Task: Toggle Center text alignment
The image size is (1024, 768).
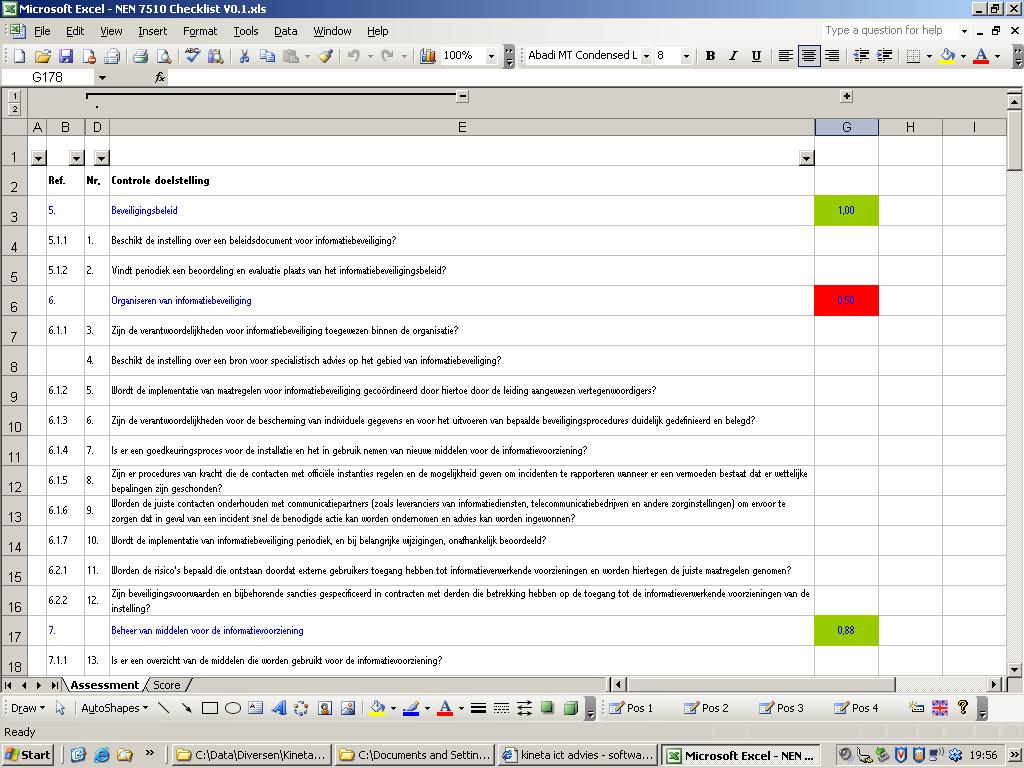Action: click(809, 56)
